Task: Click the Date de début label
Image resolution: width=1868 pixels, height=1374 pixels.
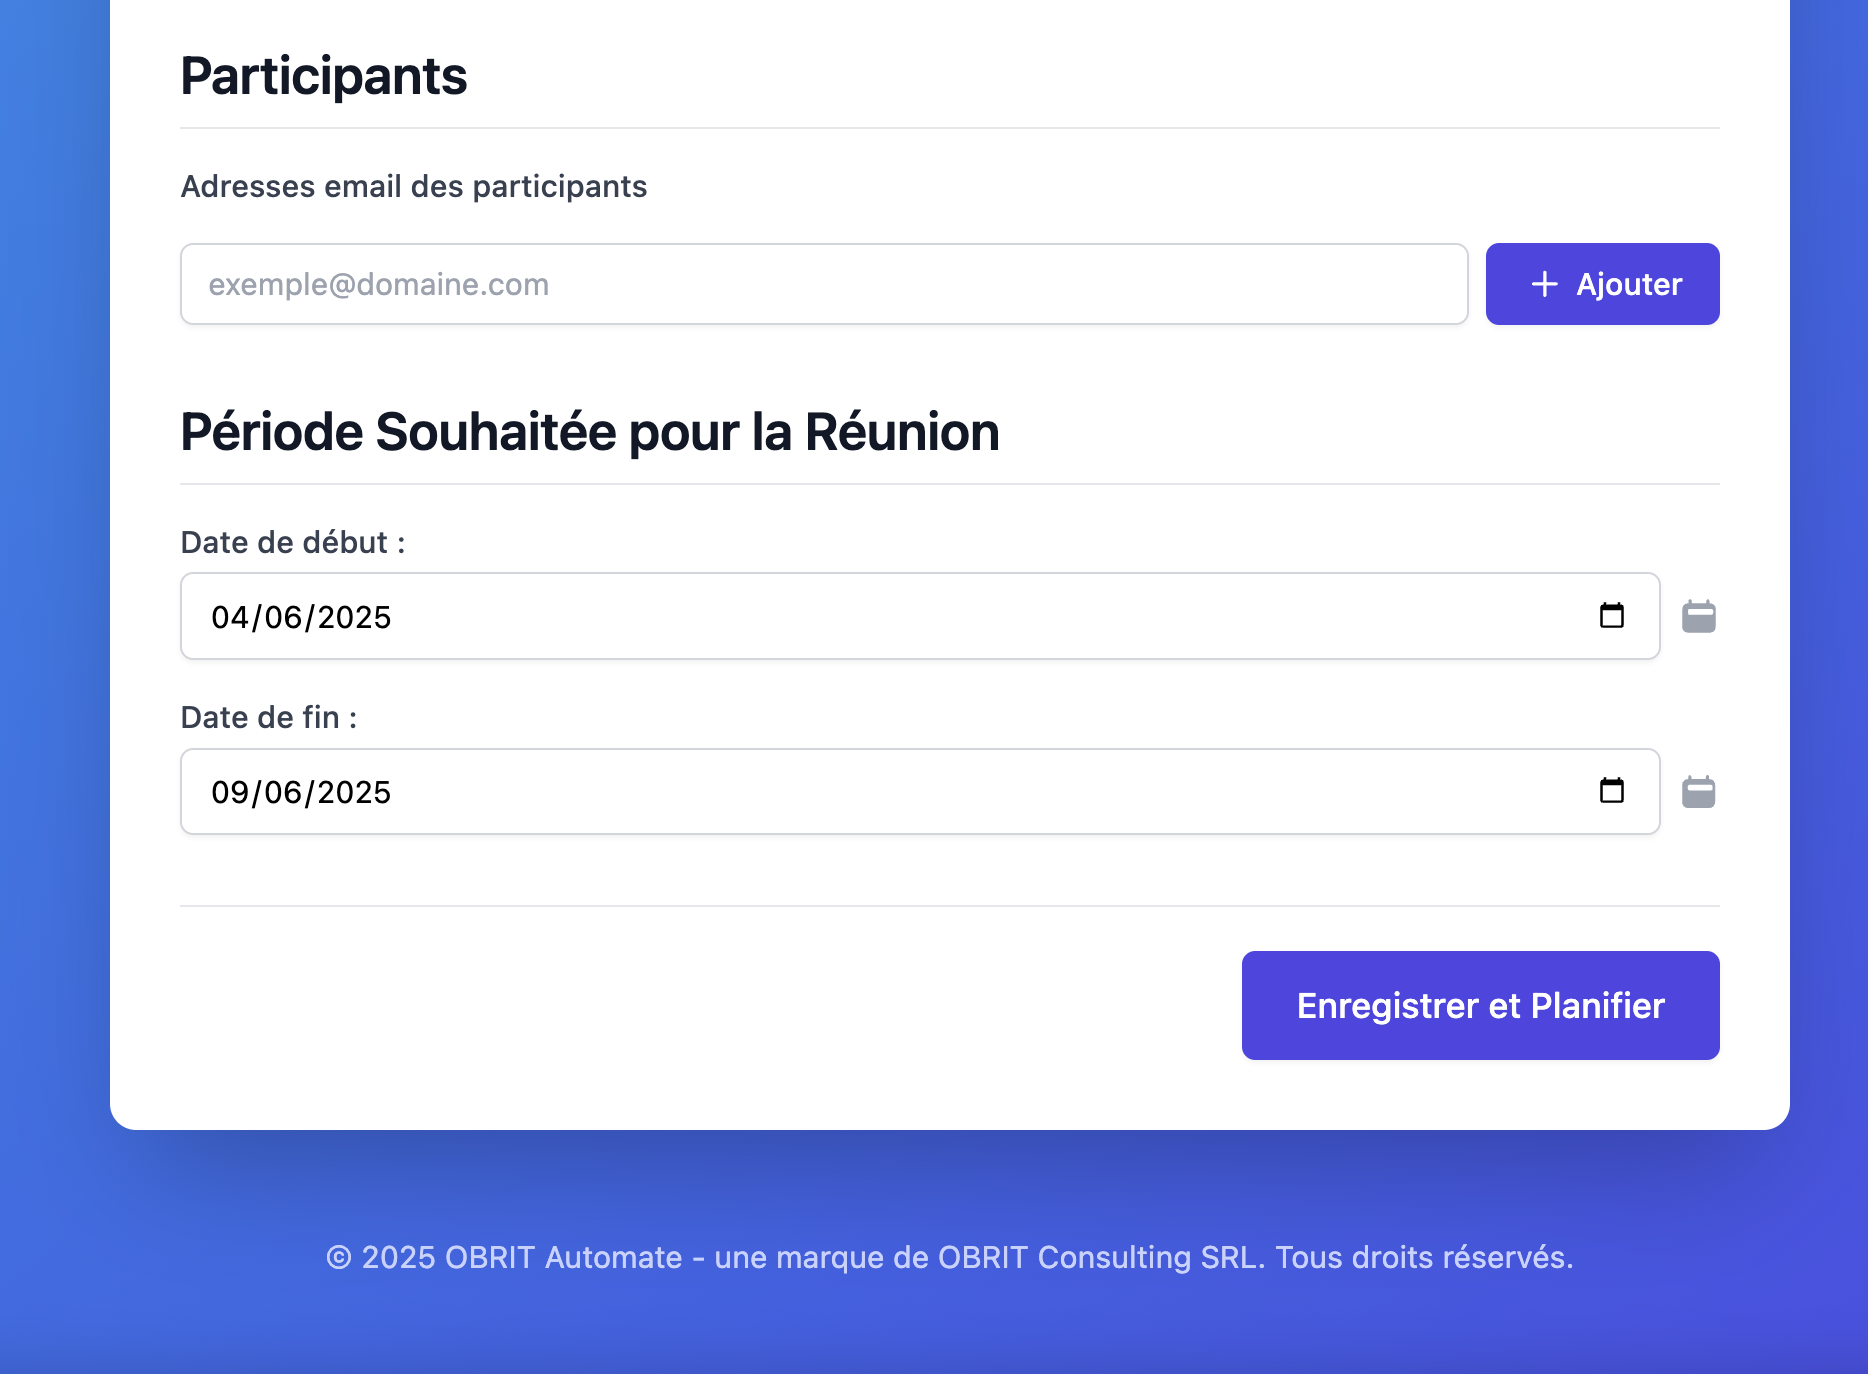Action: (x=293, y=542)
